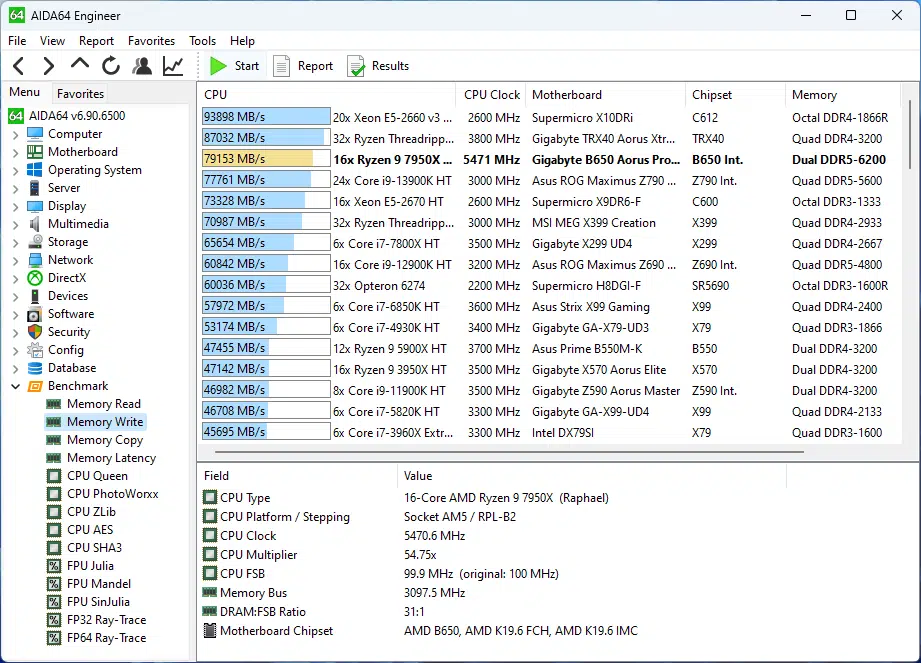Expand the Storage tree node
This screenshot has width=921, height=663.
[x=15, y=242]
